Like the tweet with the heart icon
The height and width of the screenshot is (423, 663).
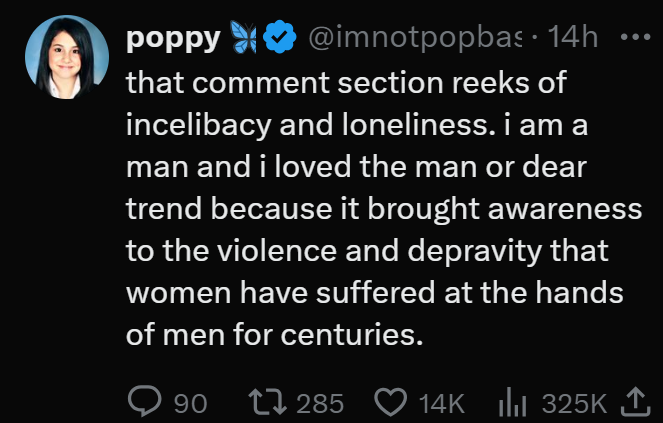click(388, 402)
